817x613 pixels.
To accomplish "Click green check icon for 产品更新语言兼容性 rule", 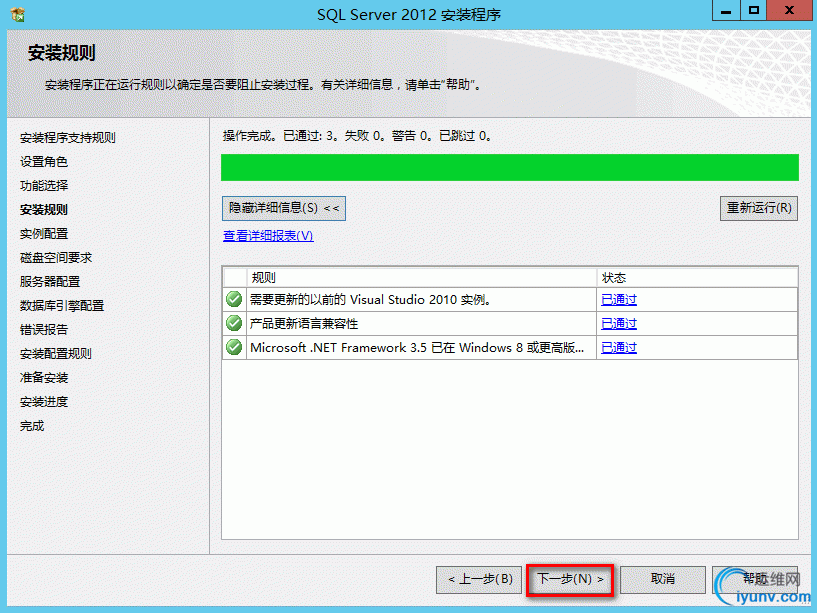I will [x=234, y=323].
